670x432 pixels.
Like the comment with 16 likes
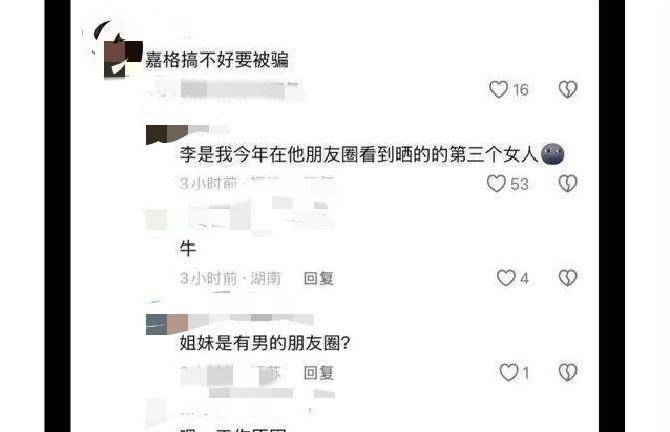[x=498, y=90]
